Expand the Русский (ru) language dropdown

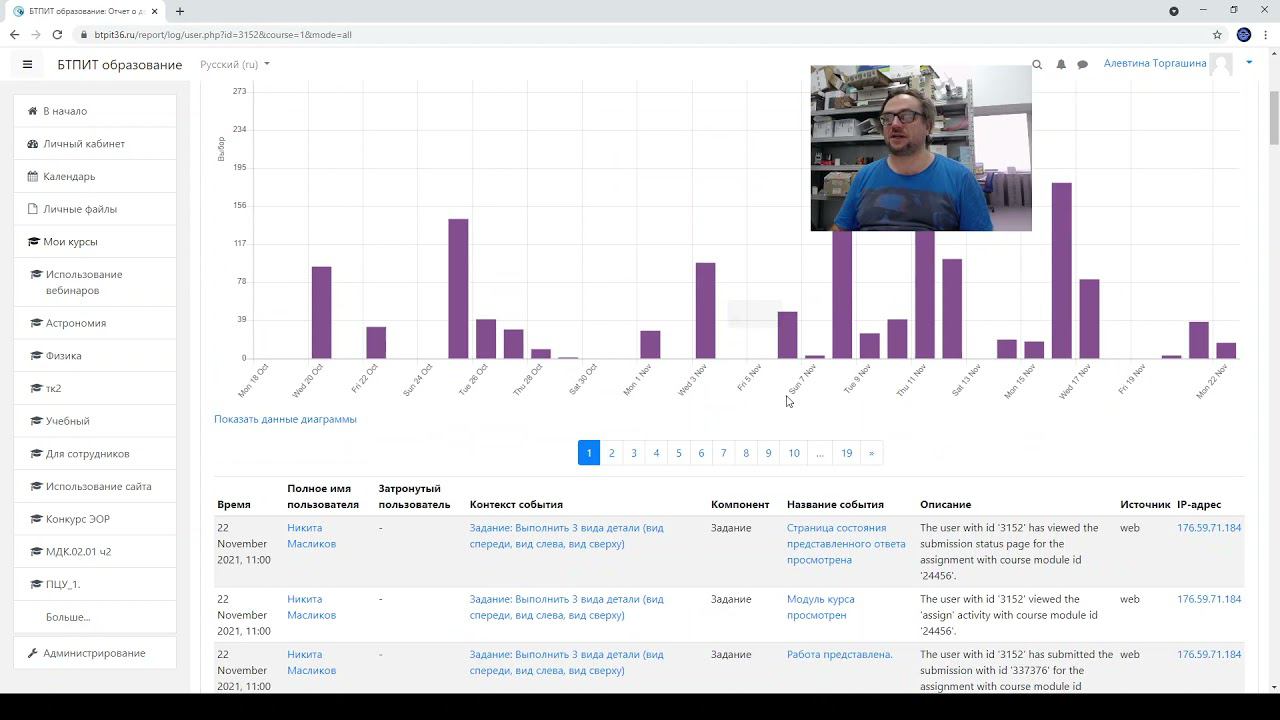coord(235,64)
